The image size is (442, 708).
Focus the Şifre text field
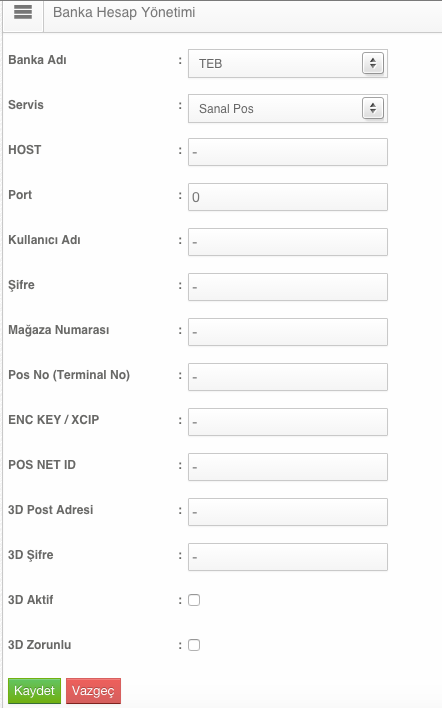coord(288,287)
